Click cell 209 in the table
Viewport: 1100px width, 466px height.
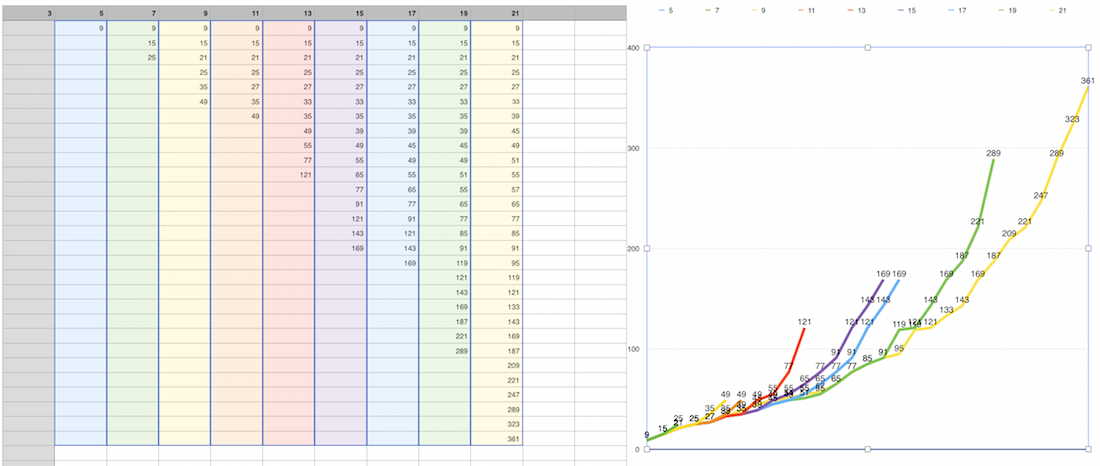coord(497,365)
